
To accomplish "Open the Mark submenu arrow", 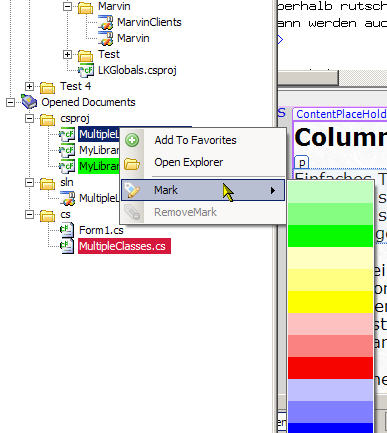I will click(x=273, y=190).
